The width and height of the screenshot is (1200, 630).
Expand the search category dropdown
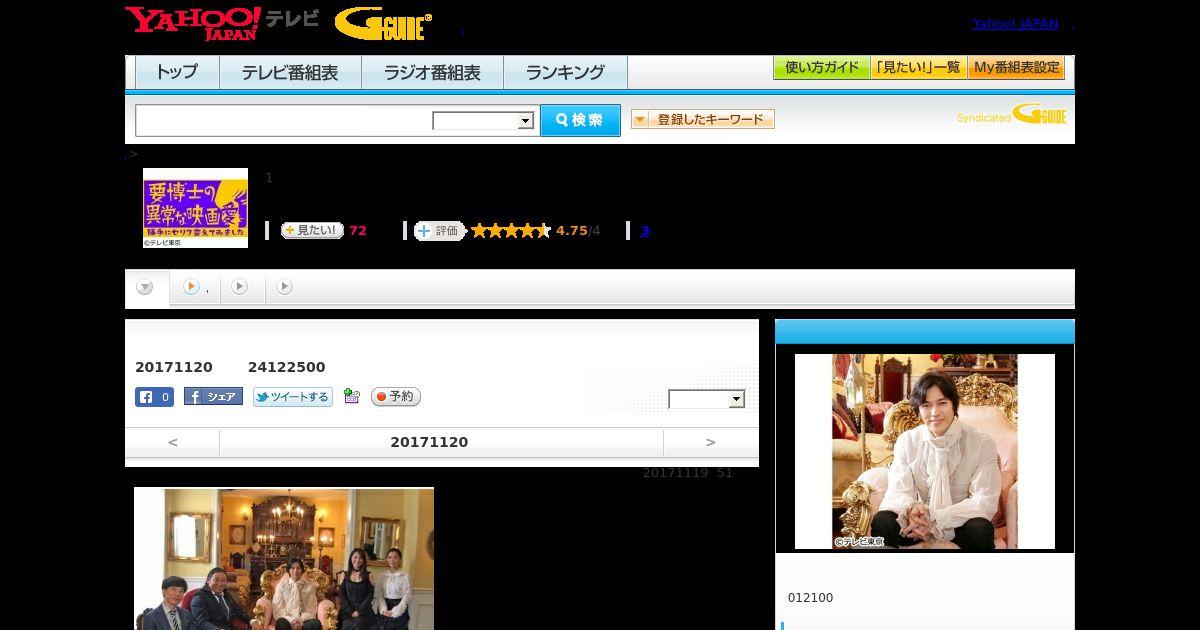484,121
